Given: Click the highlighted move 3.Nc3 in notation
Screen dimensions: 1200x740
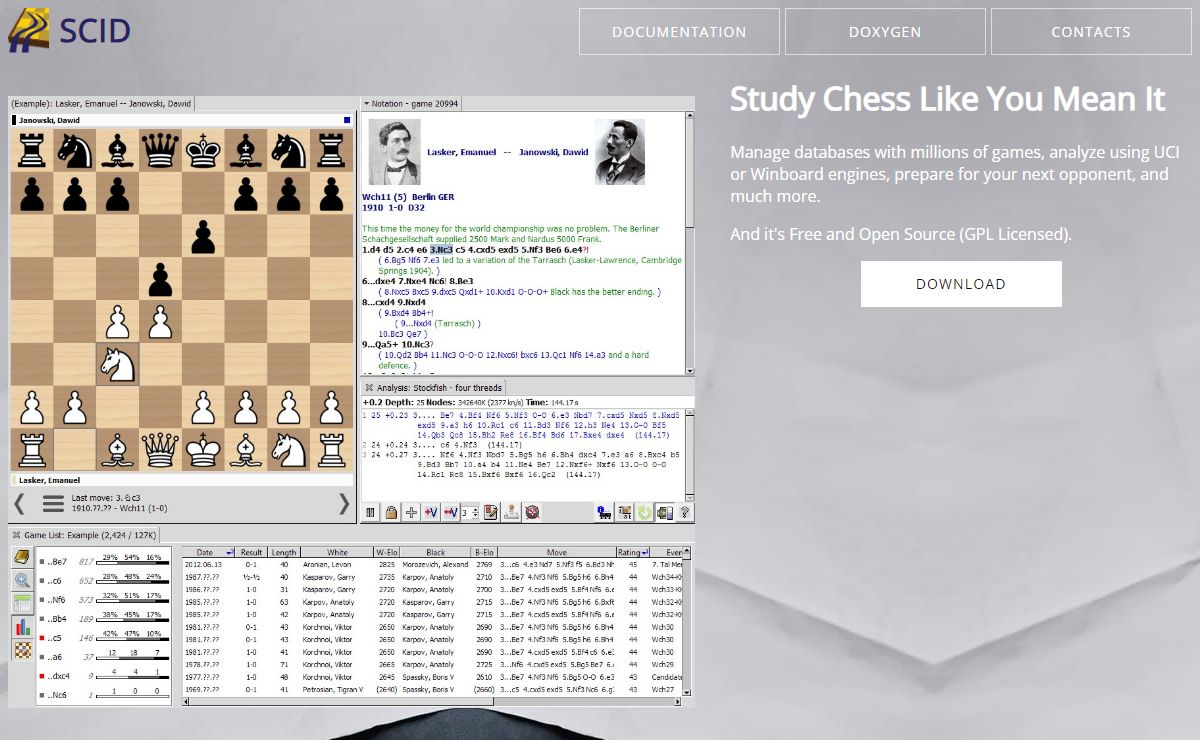Looking at the screenshot, I should (442, 250).
